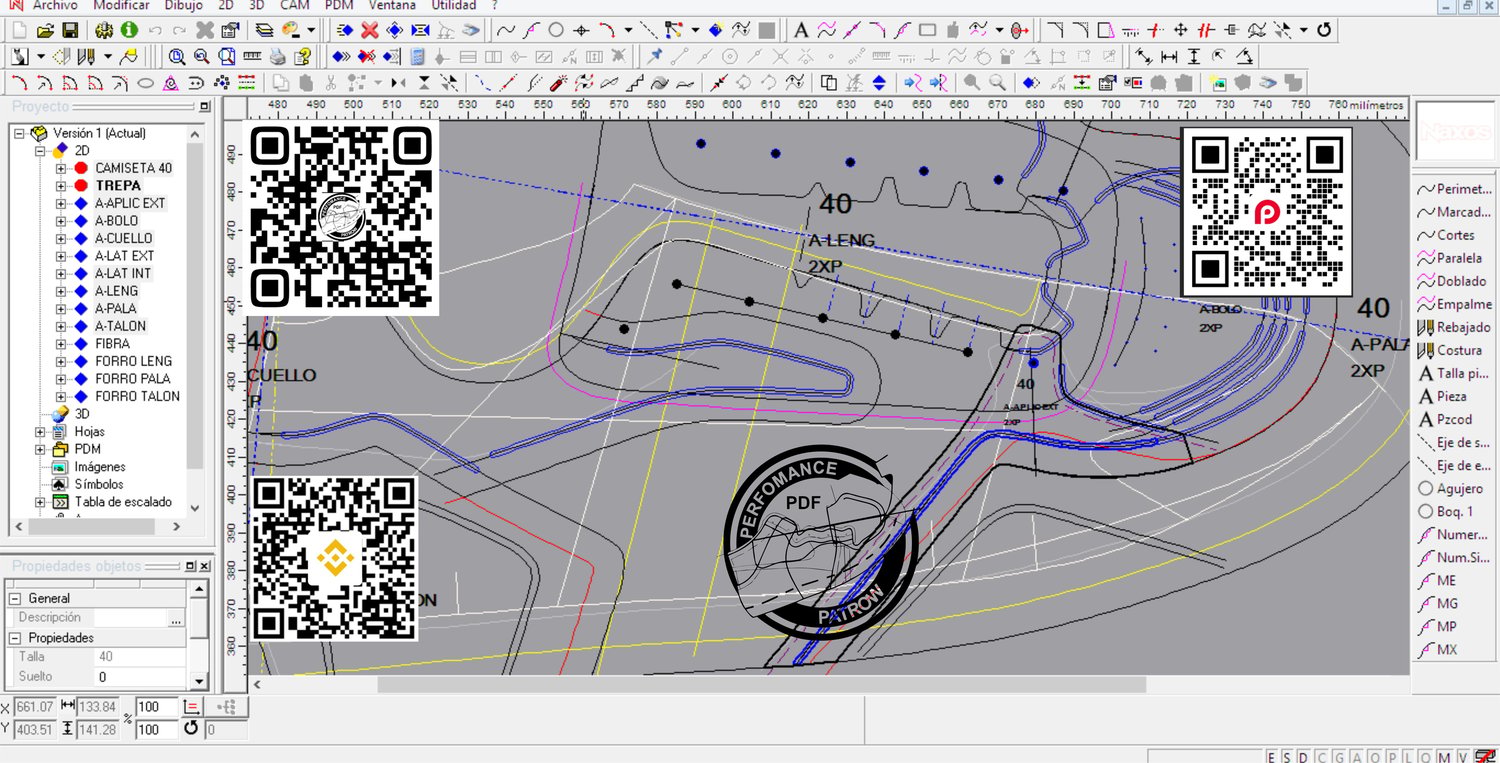The height and width of the screenshot is (763, 1500).
Task: Select the four-arrow move tool
Action: (1180, 30)
